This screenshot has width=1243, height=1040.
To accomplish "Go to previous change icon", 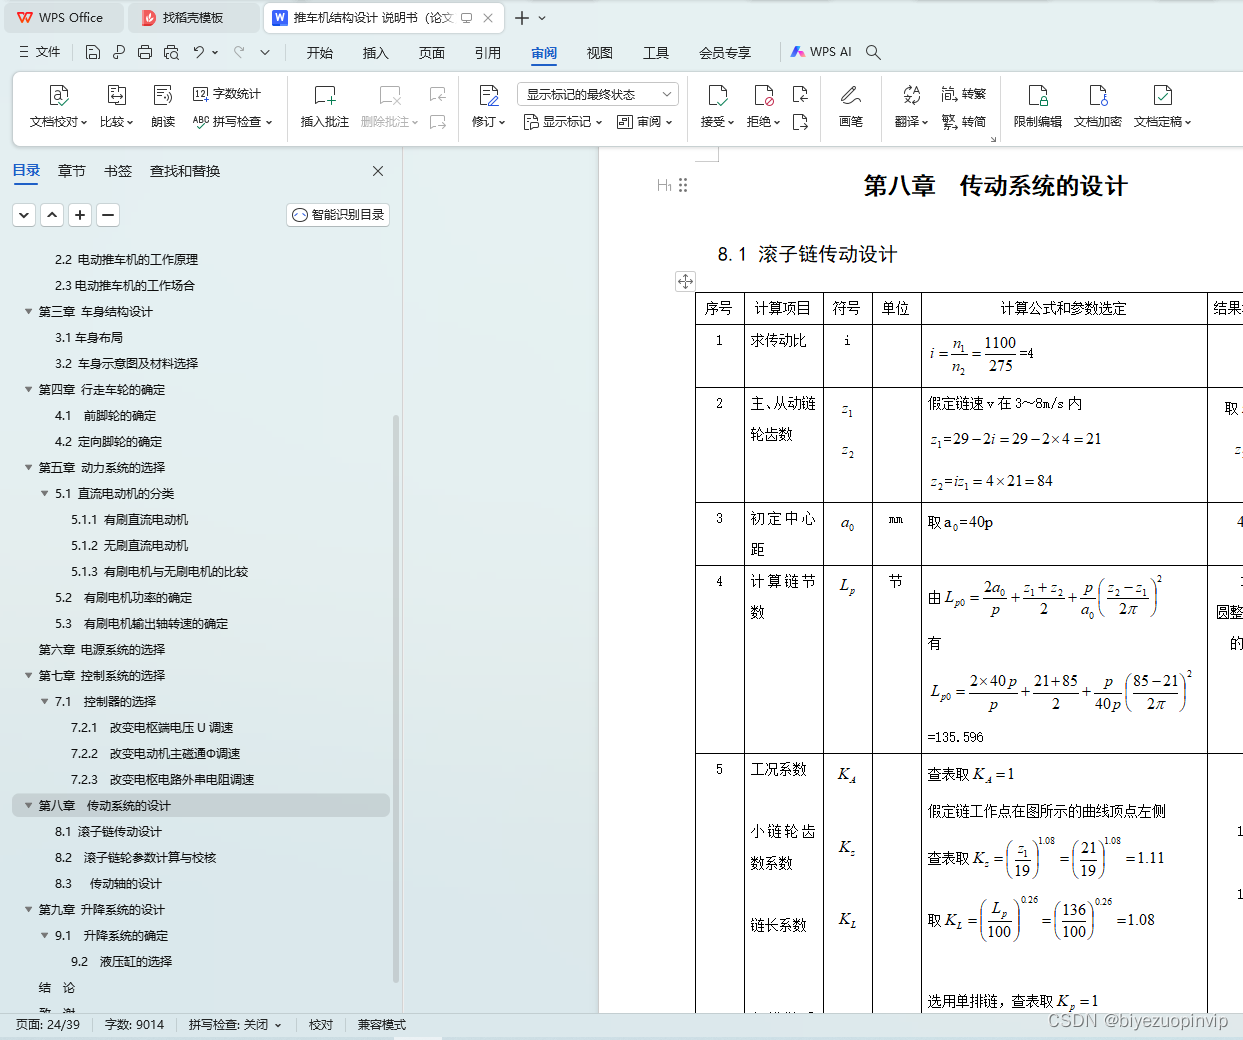I will (800, 95).
